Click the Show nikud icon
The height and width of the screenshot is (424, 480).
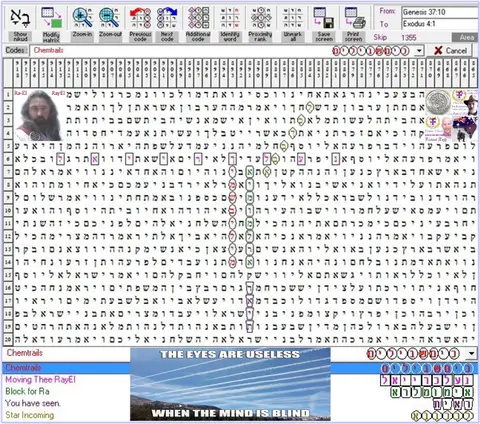(20, 18)
